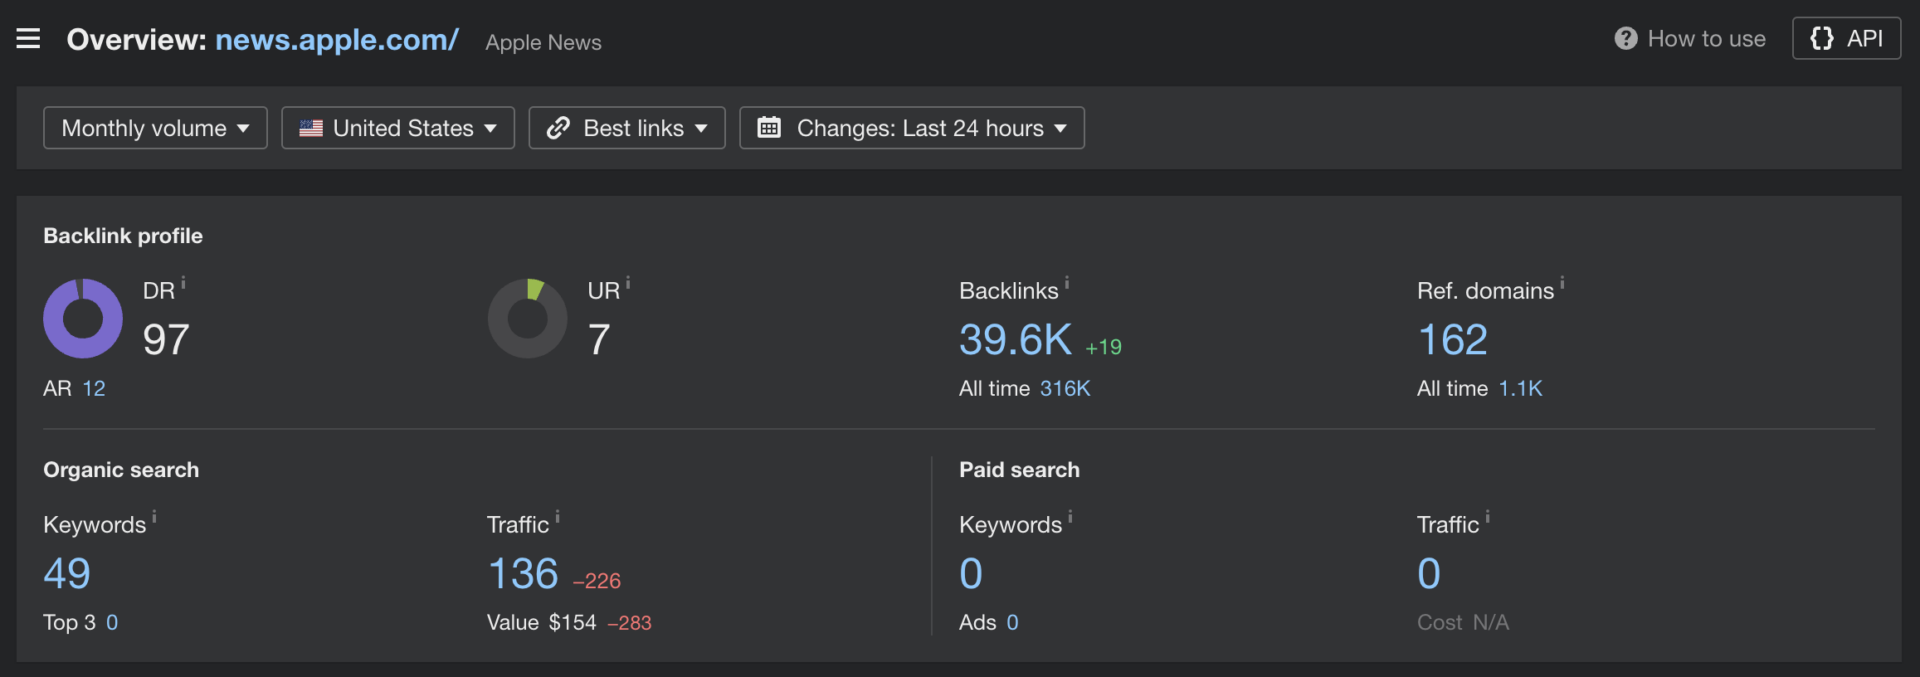
Task: Click the purple DR donut chart
Action: pos(83,319)
